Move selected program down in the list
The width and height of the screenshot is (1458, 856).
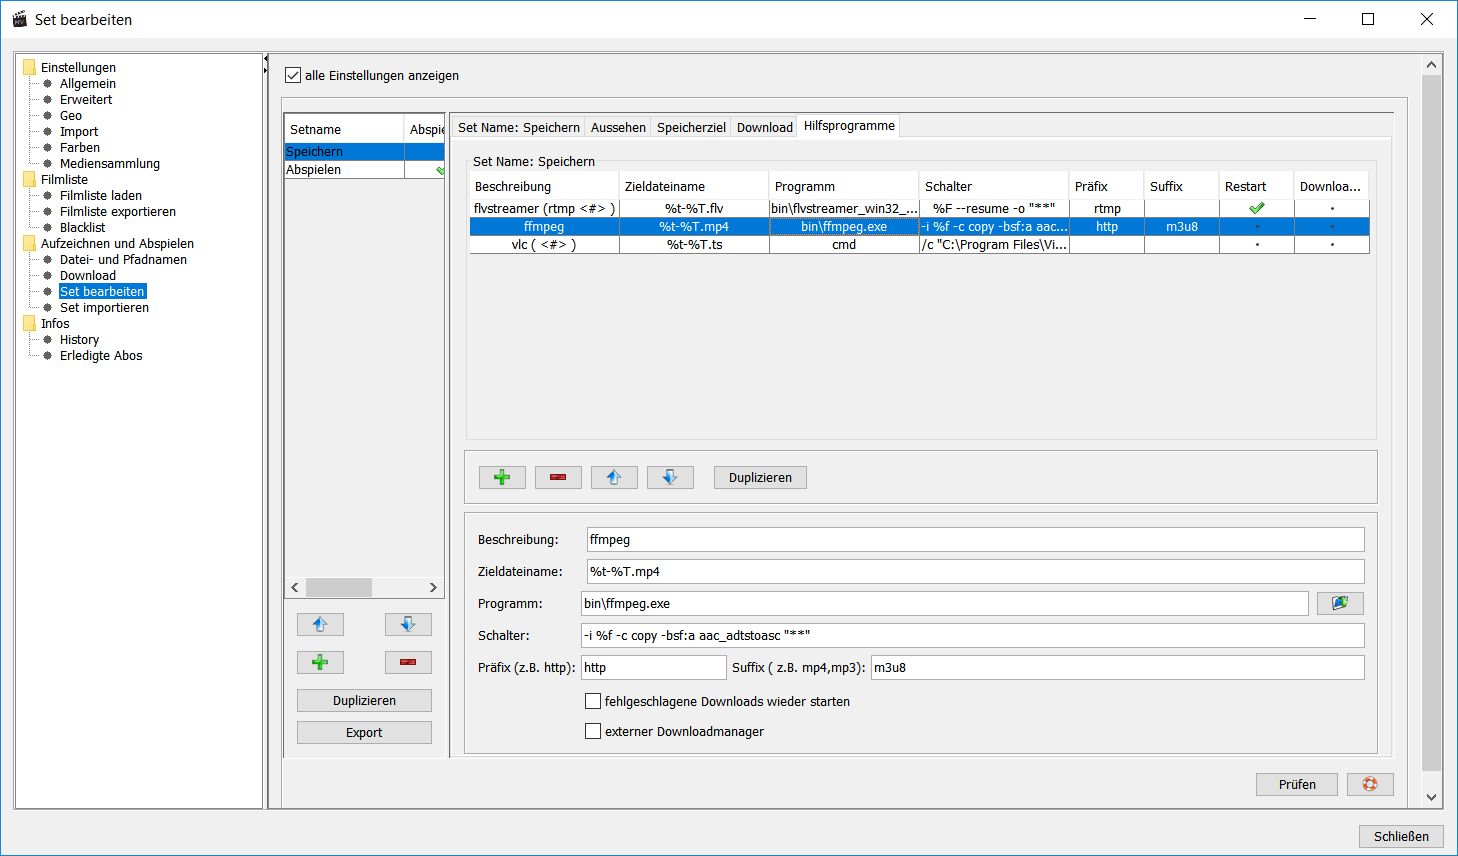point(670,477)
